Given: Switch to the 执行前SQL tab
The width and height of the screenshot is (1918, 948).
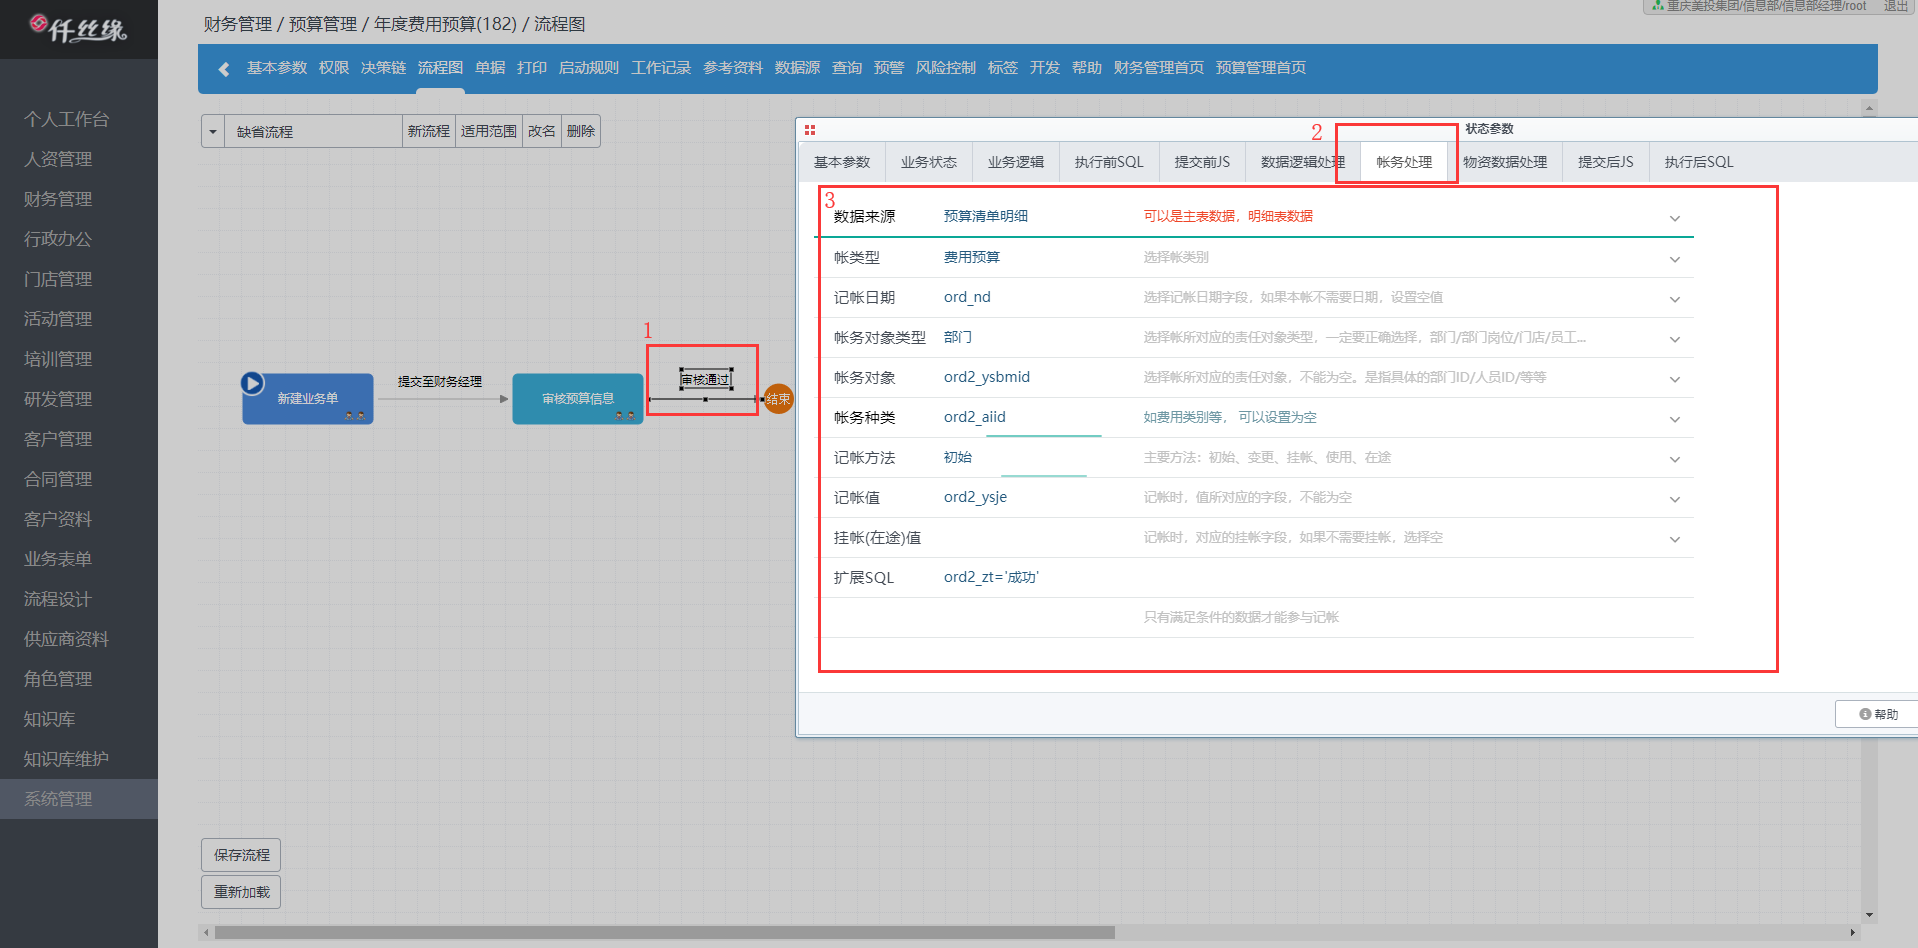Looking at the screenshot, I should (1108, 162).
